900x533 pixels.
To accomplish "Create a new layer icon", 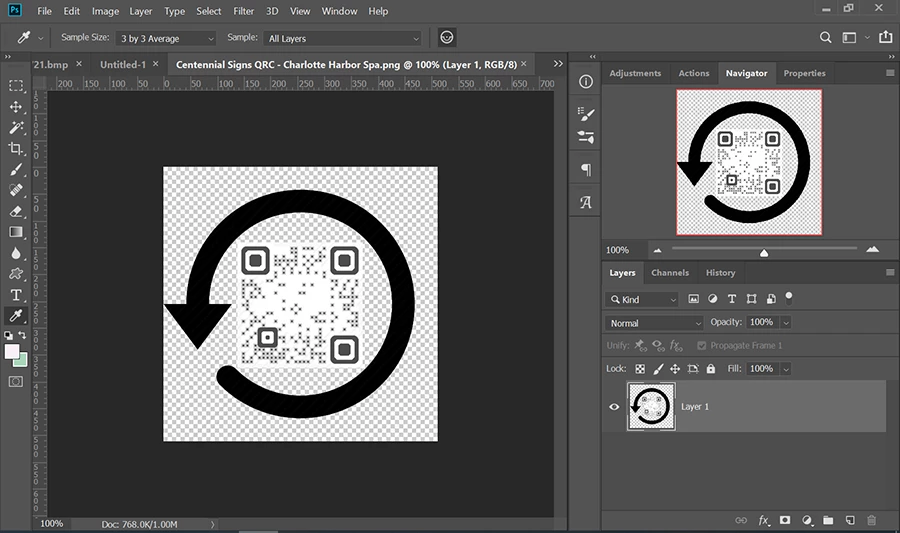I will [850, 520].
